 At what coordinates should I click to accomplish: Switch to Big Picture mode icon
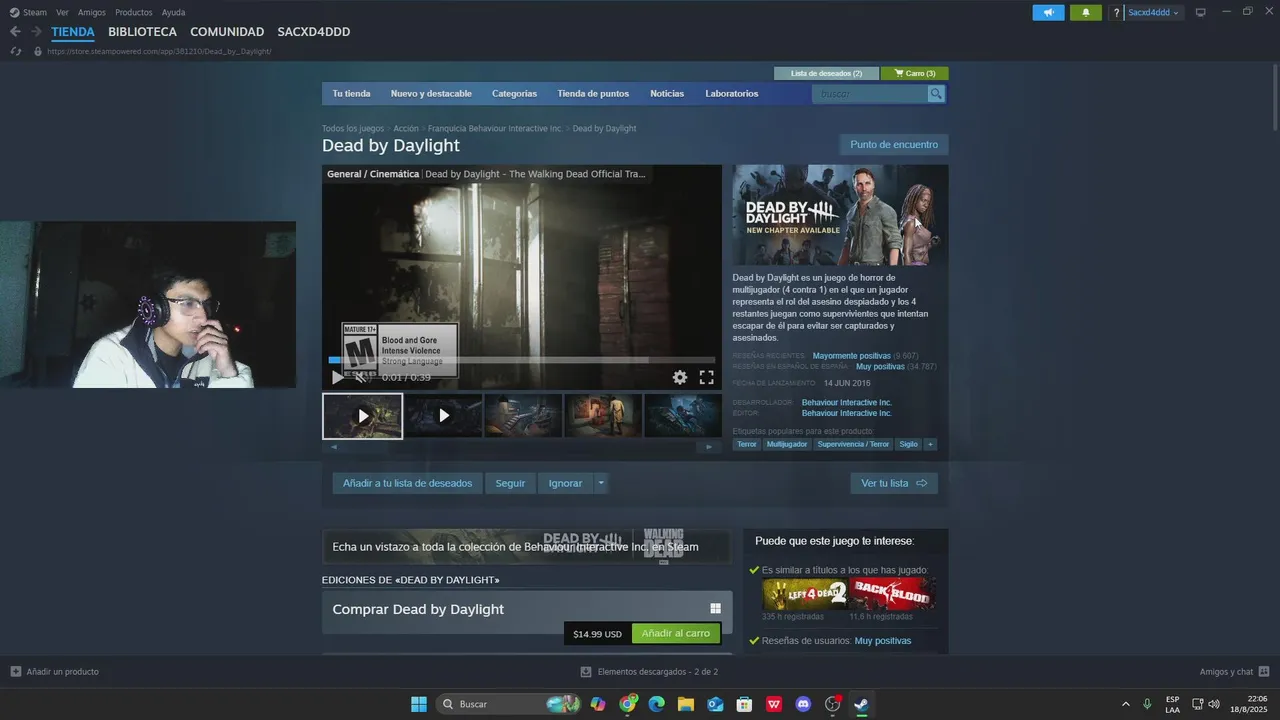point(1201,12)
